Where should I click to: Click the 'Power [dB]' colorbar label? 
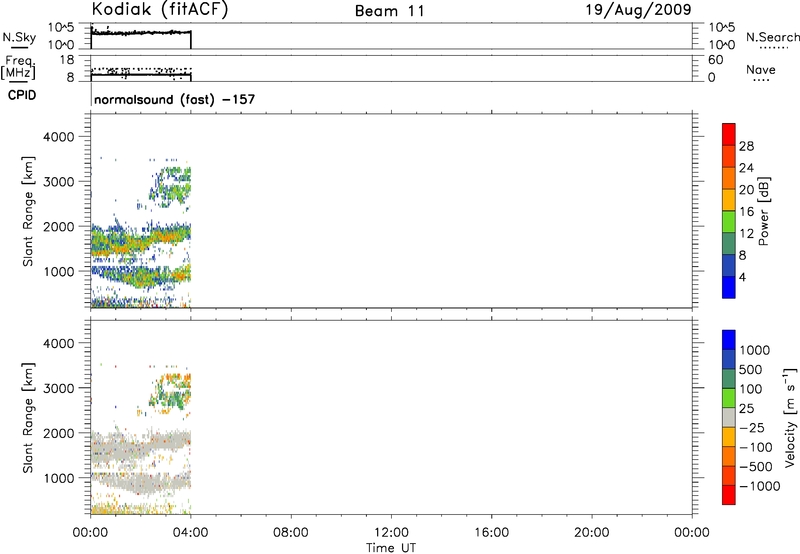point(764,211)
